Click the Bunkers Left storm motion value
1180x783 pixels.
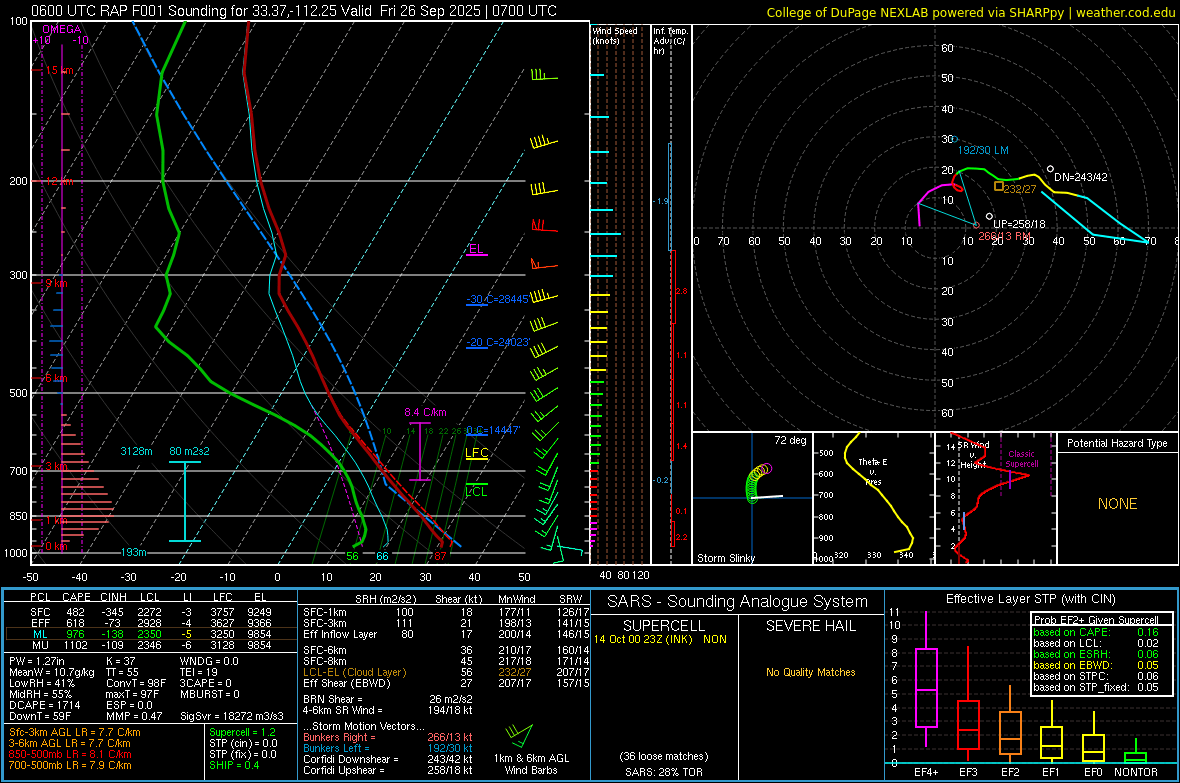(449, 748)
